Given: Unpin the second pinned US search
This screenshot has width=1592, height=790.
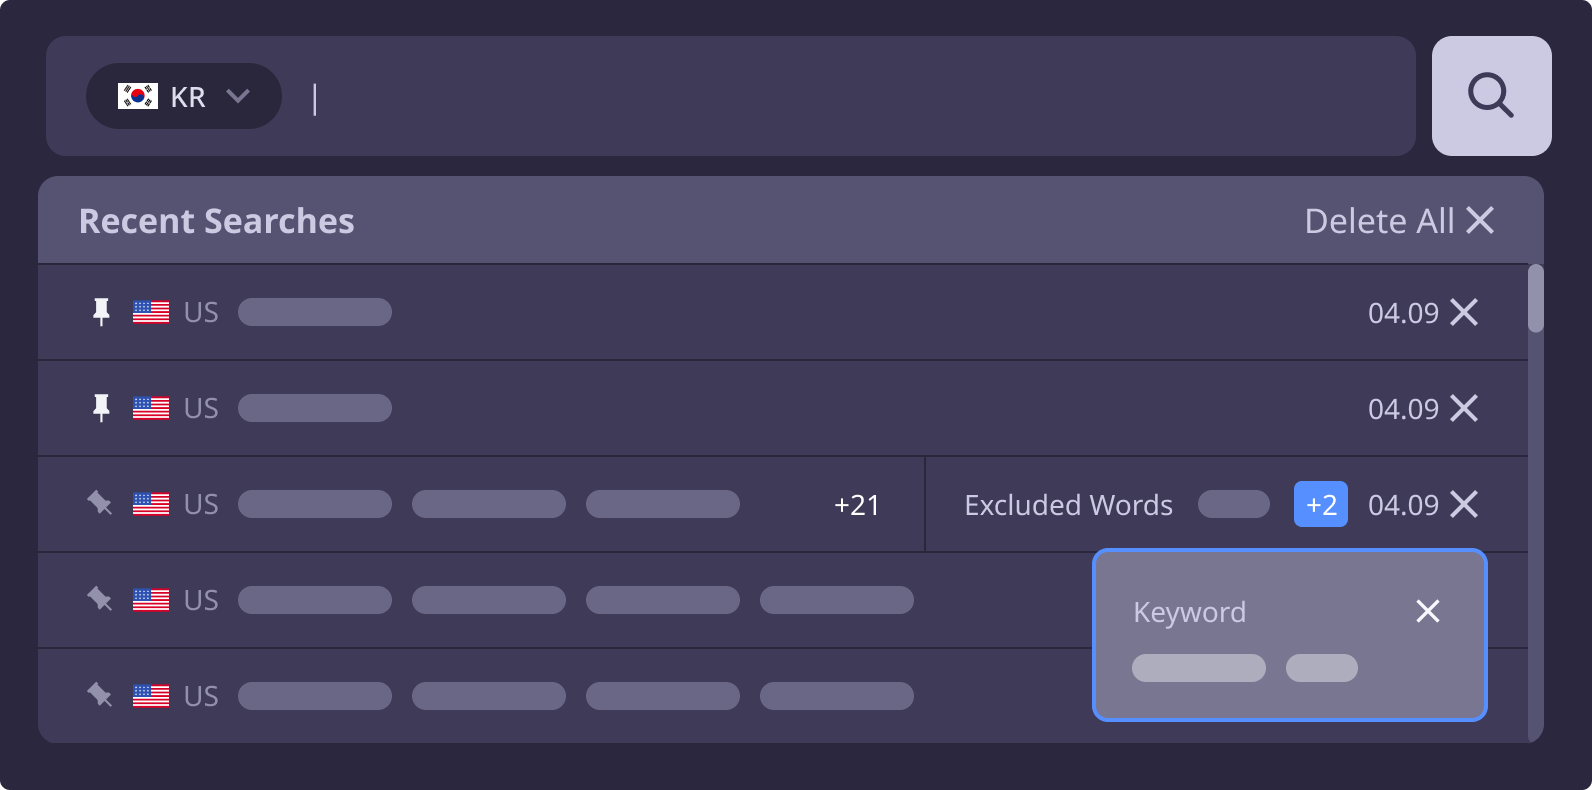Looking at the screenshot, I should 101,408.
